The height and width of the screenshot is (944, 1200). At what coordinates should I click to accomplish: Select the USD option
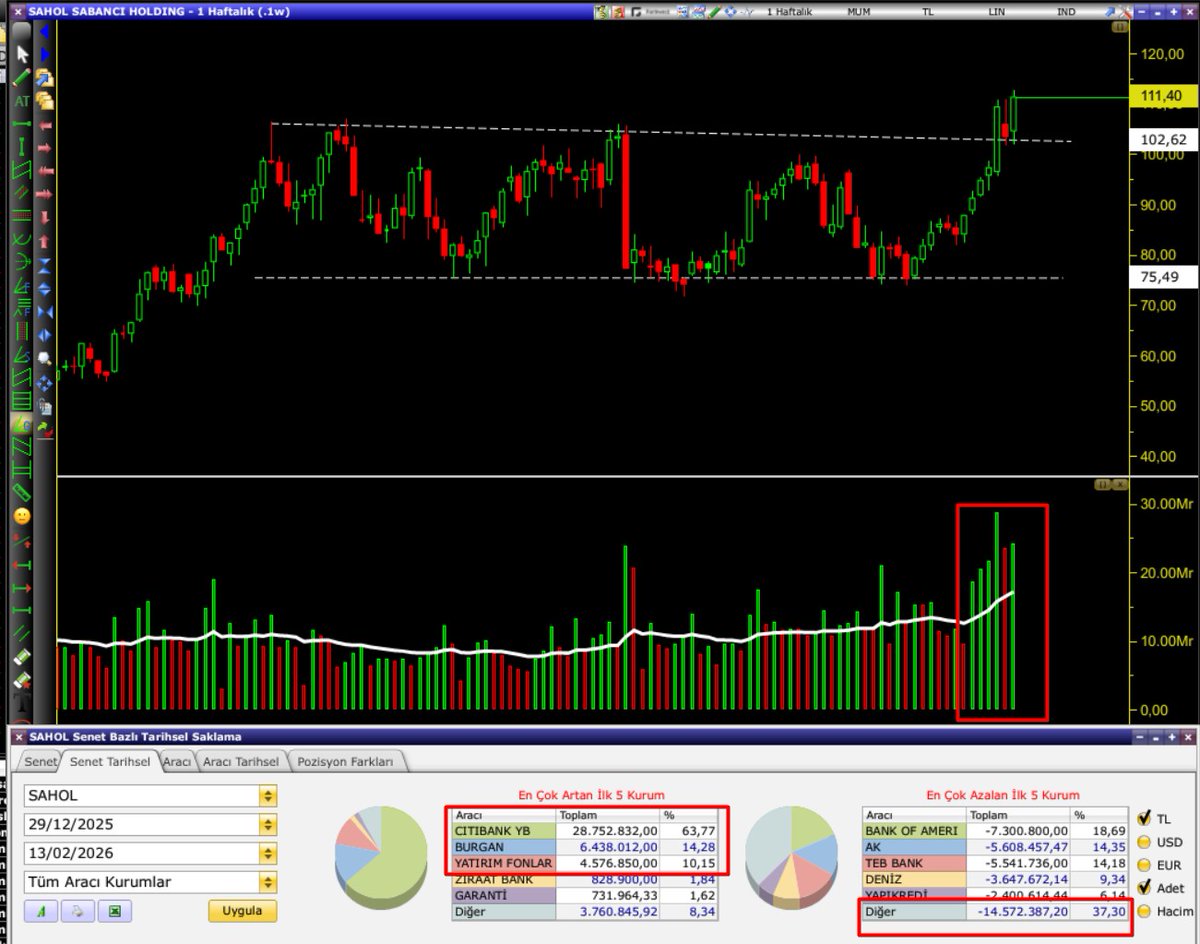coord(1145,841)
